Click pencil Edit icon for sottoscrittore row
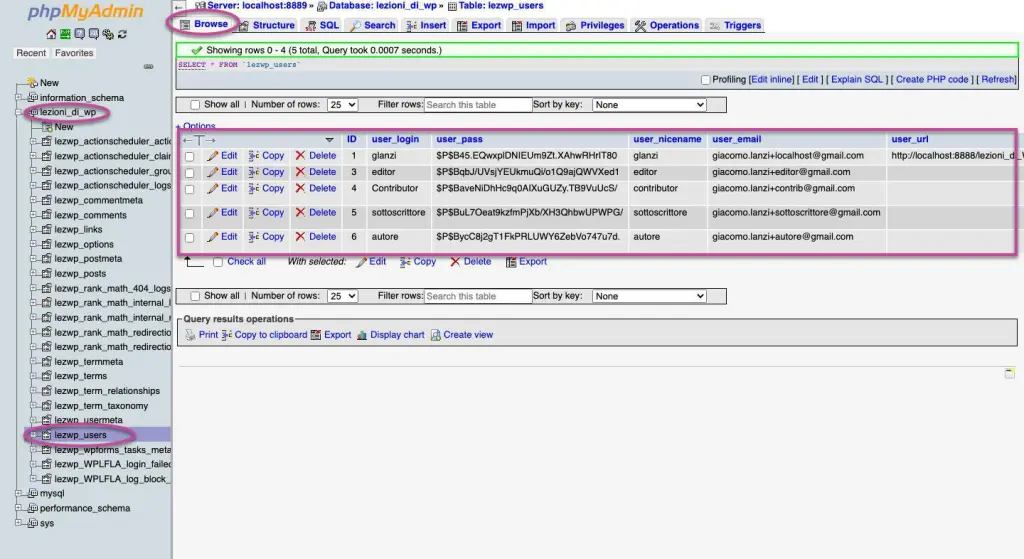 tap(212, 212)
